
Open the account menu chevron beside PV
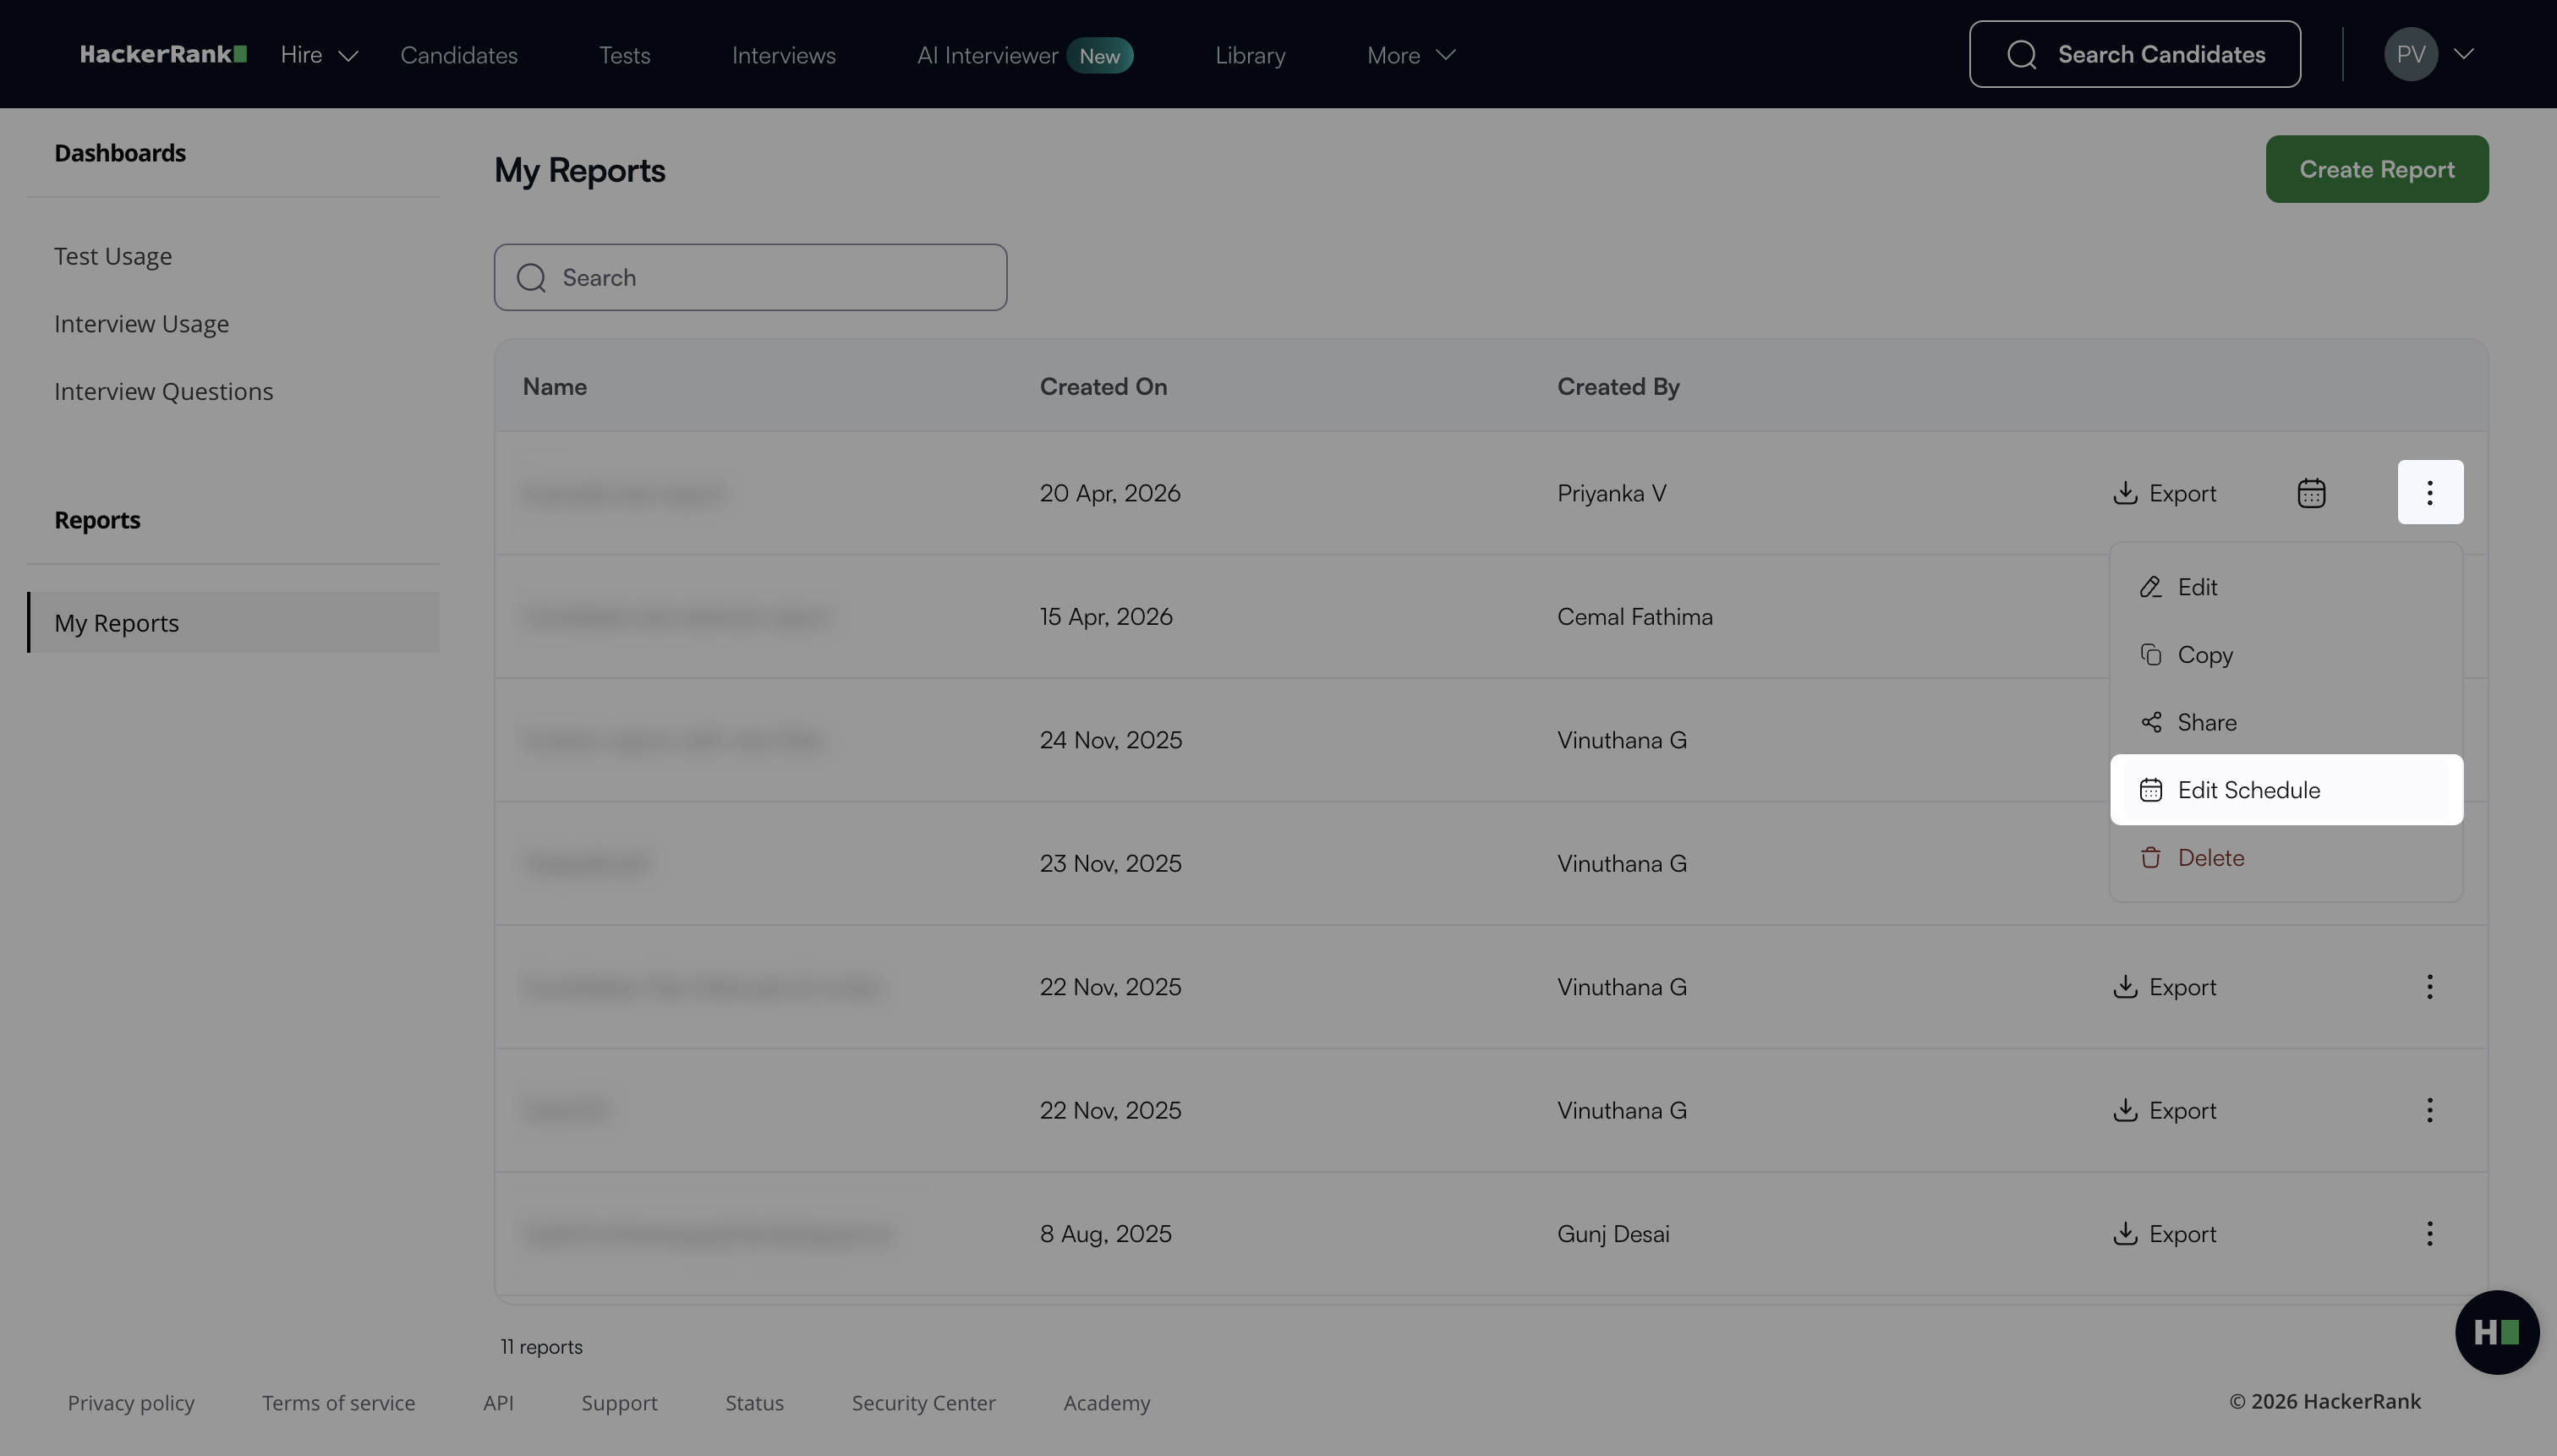point(2464,54)
